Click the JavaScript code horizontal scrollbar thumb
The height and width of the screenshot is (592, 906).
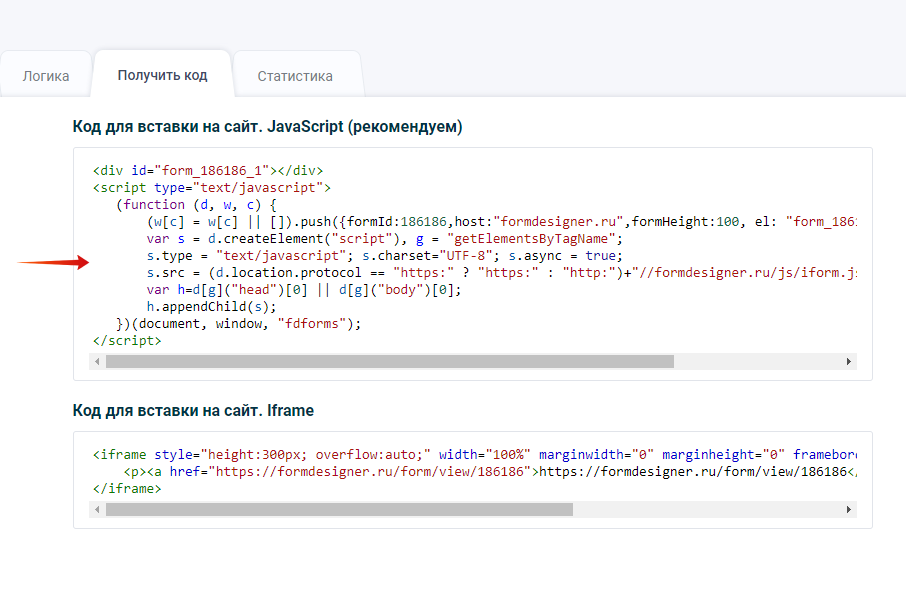click(x=390, y=362)
